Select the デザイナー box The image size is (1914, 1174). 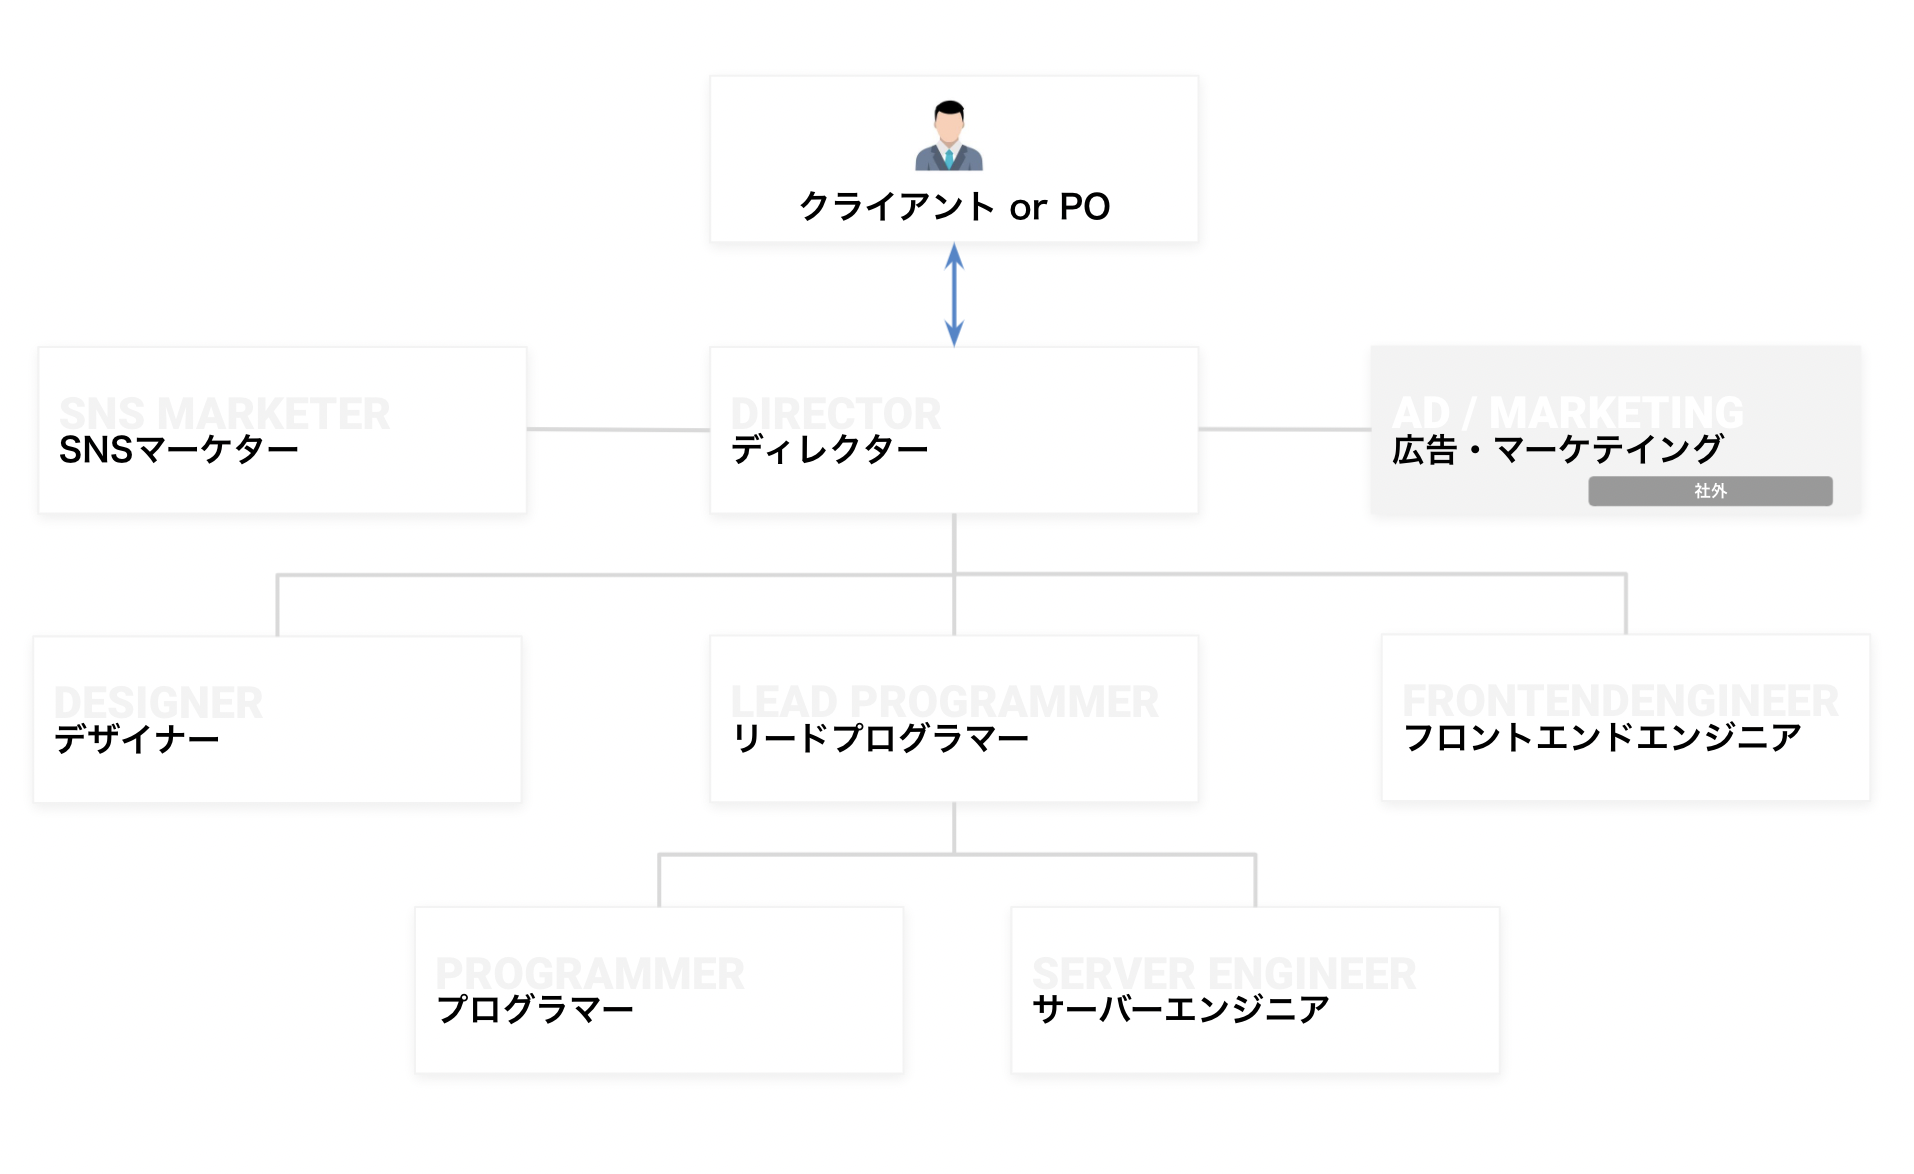(277, 719)
